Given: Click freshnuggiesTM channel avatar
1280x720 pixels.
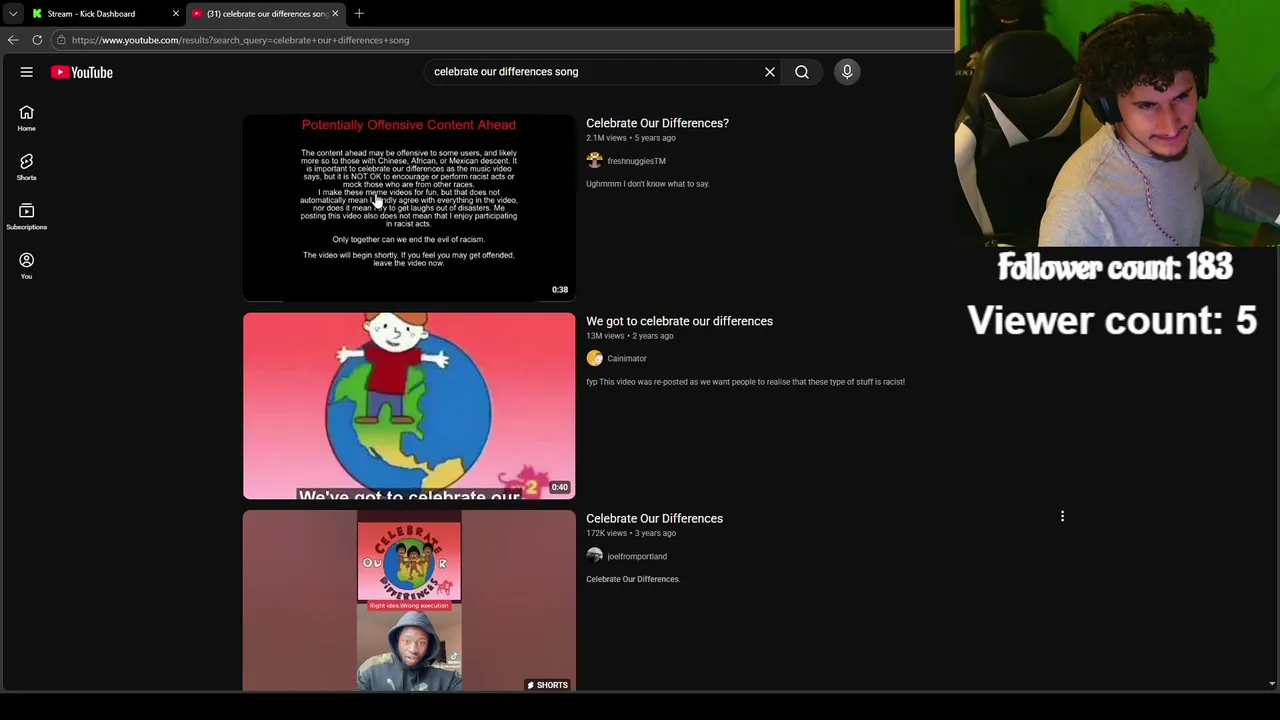Looking at the screenshot, I should pyautogui.click(x=595, y=161).
